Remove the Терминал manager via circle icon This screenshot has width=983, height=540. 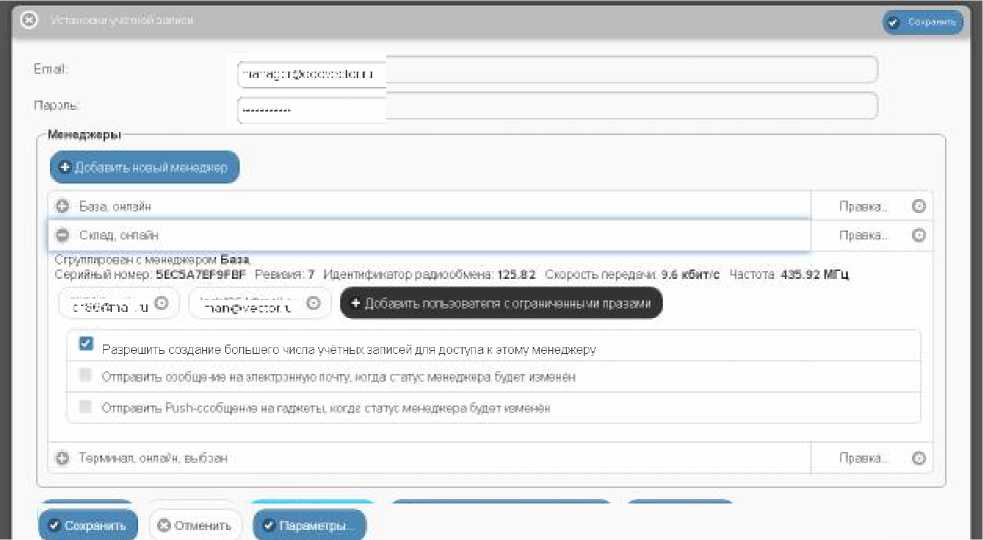tap(918, 458)
